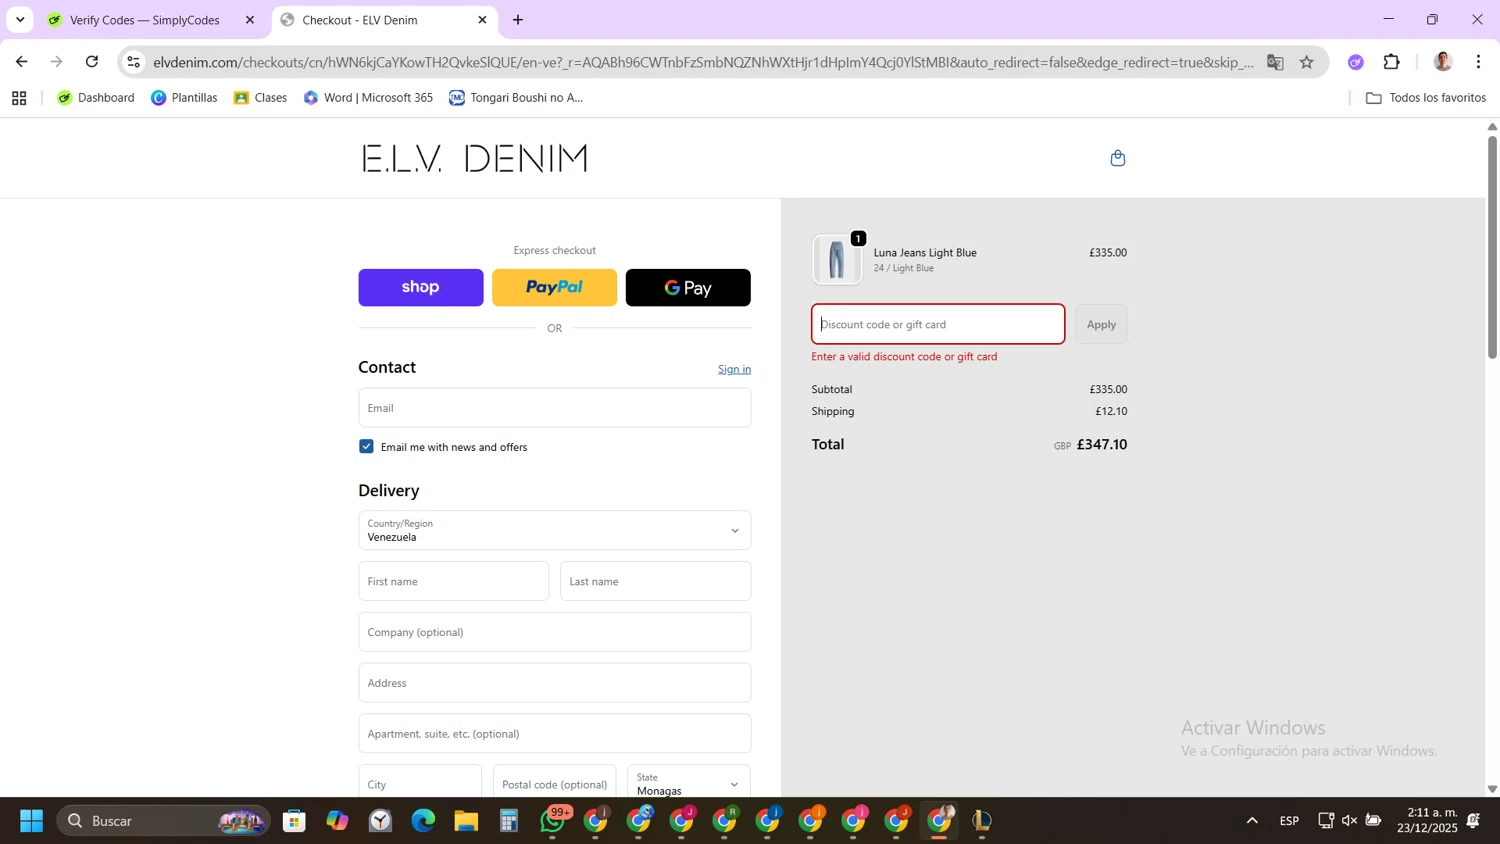Open Copilot from taskbar

pos(337,821)
